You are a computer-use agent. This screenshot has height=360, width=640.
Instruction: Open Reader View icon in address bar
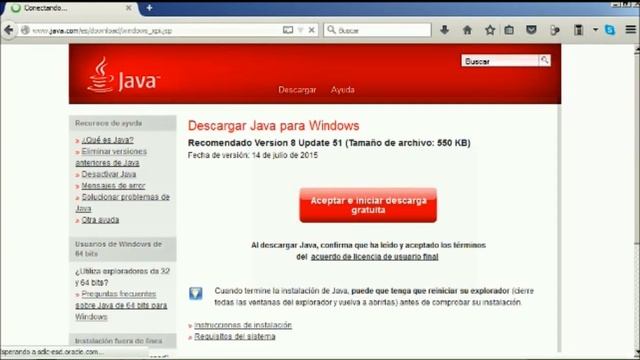[288, 30]
